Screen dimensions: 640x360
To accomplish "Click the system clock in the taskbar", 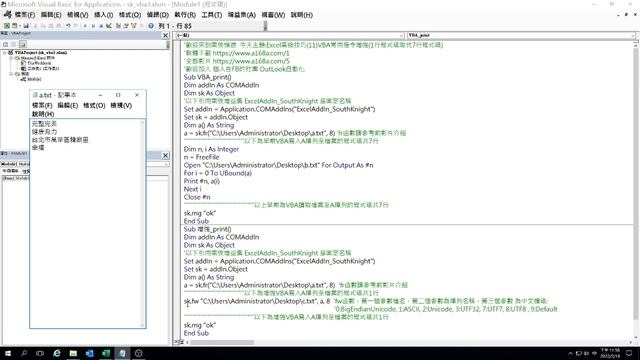I will (x=610, y=353).
